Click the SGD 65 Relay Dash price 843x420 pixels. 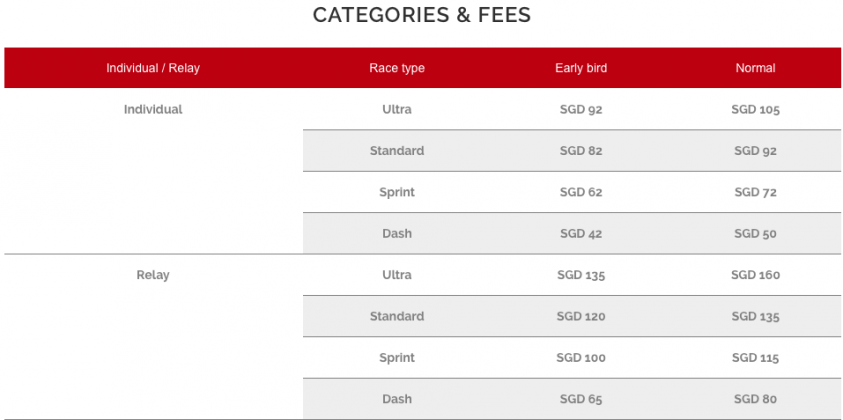(x=581, y=399)
